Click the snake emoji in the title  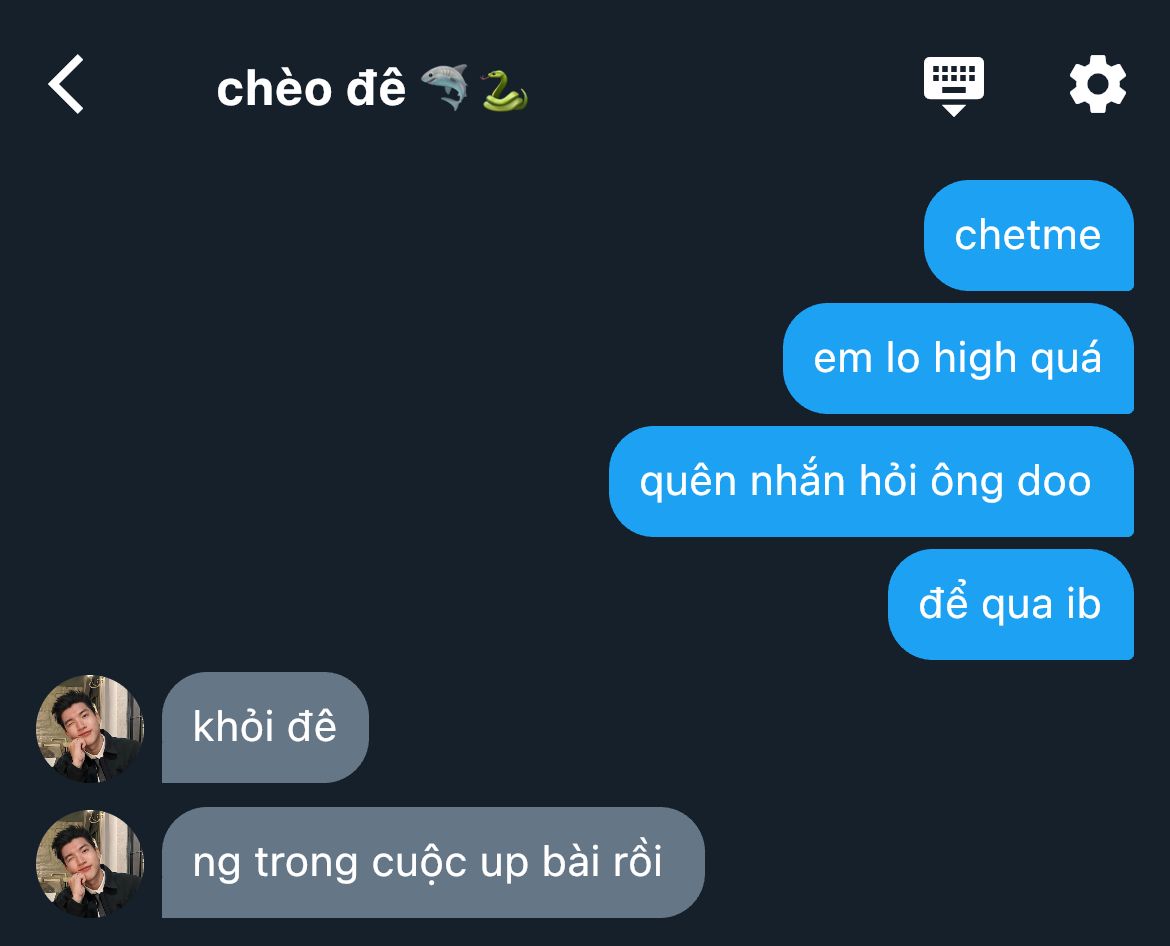(504, 90)
